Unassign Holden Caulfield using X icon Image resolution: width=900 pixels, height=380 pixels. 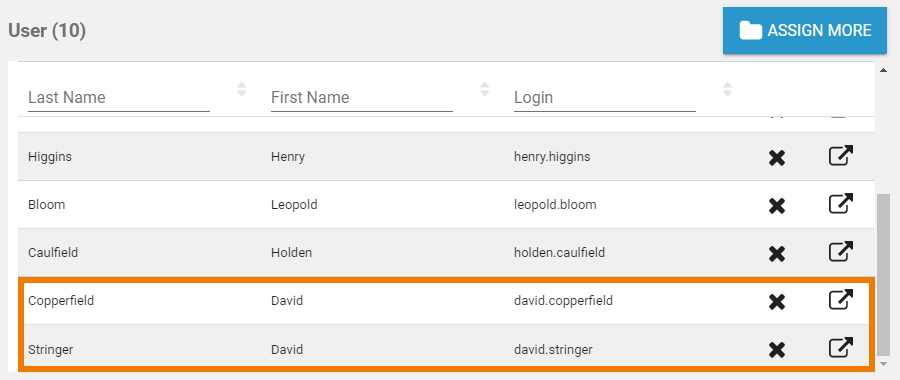[777, 254]
